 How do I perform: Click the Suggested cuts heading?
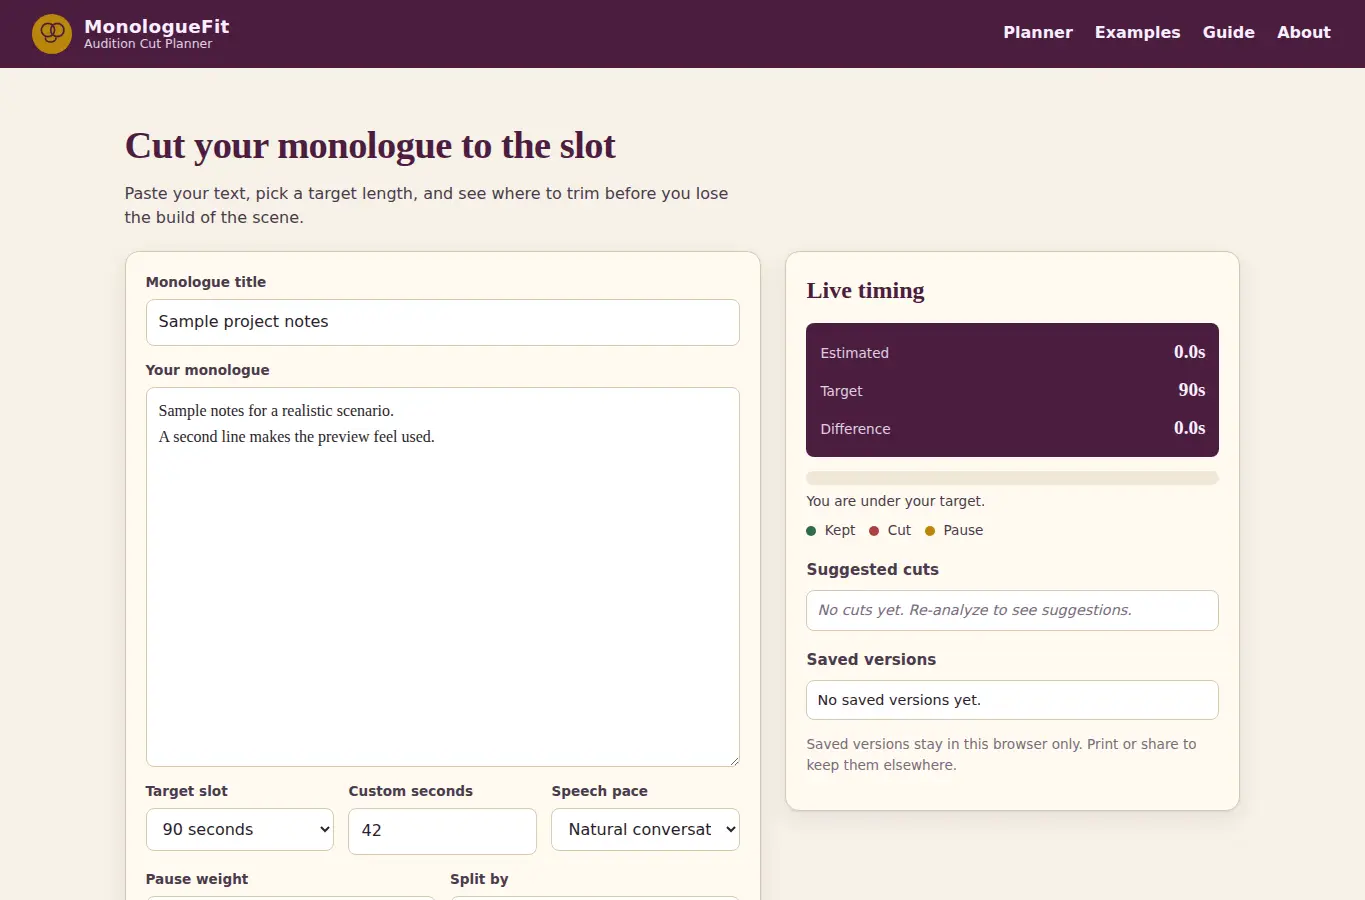872,570
